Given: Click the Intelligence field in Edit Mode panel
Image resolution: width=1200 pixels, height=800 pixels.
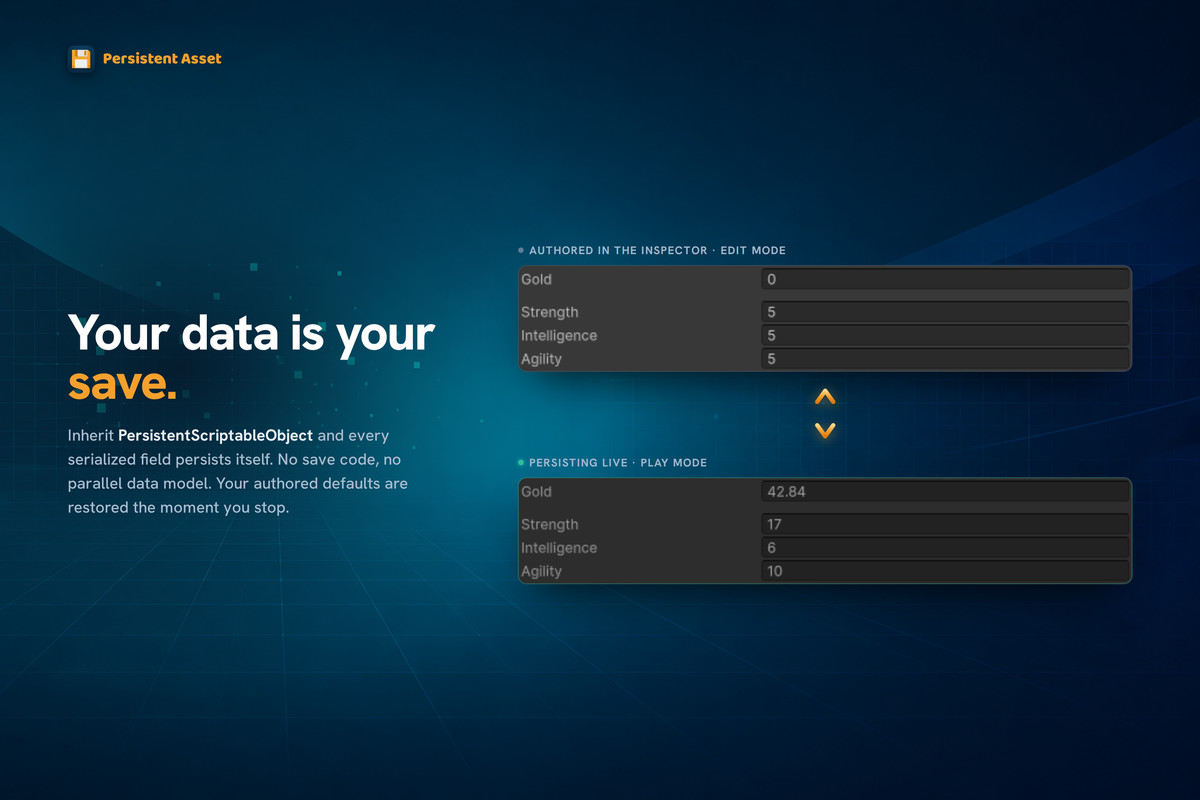Looking at the screenshot, I should click(x=945, y=335).
